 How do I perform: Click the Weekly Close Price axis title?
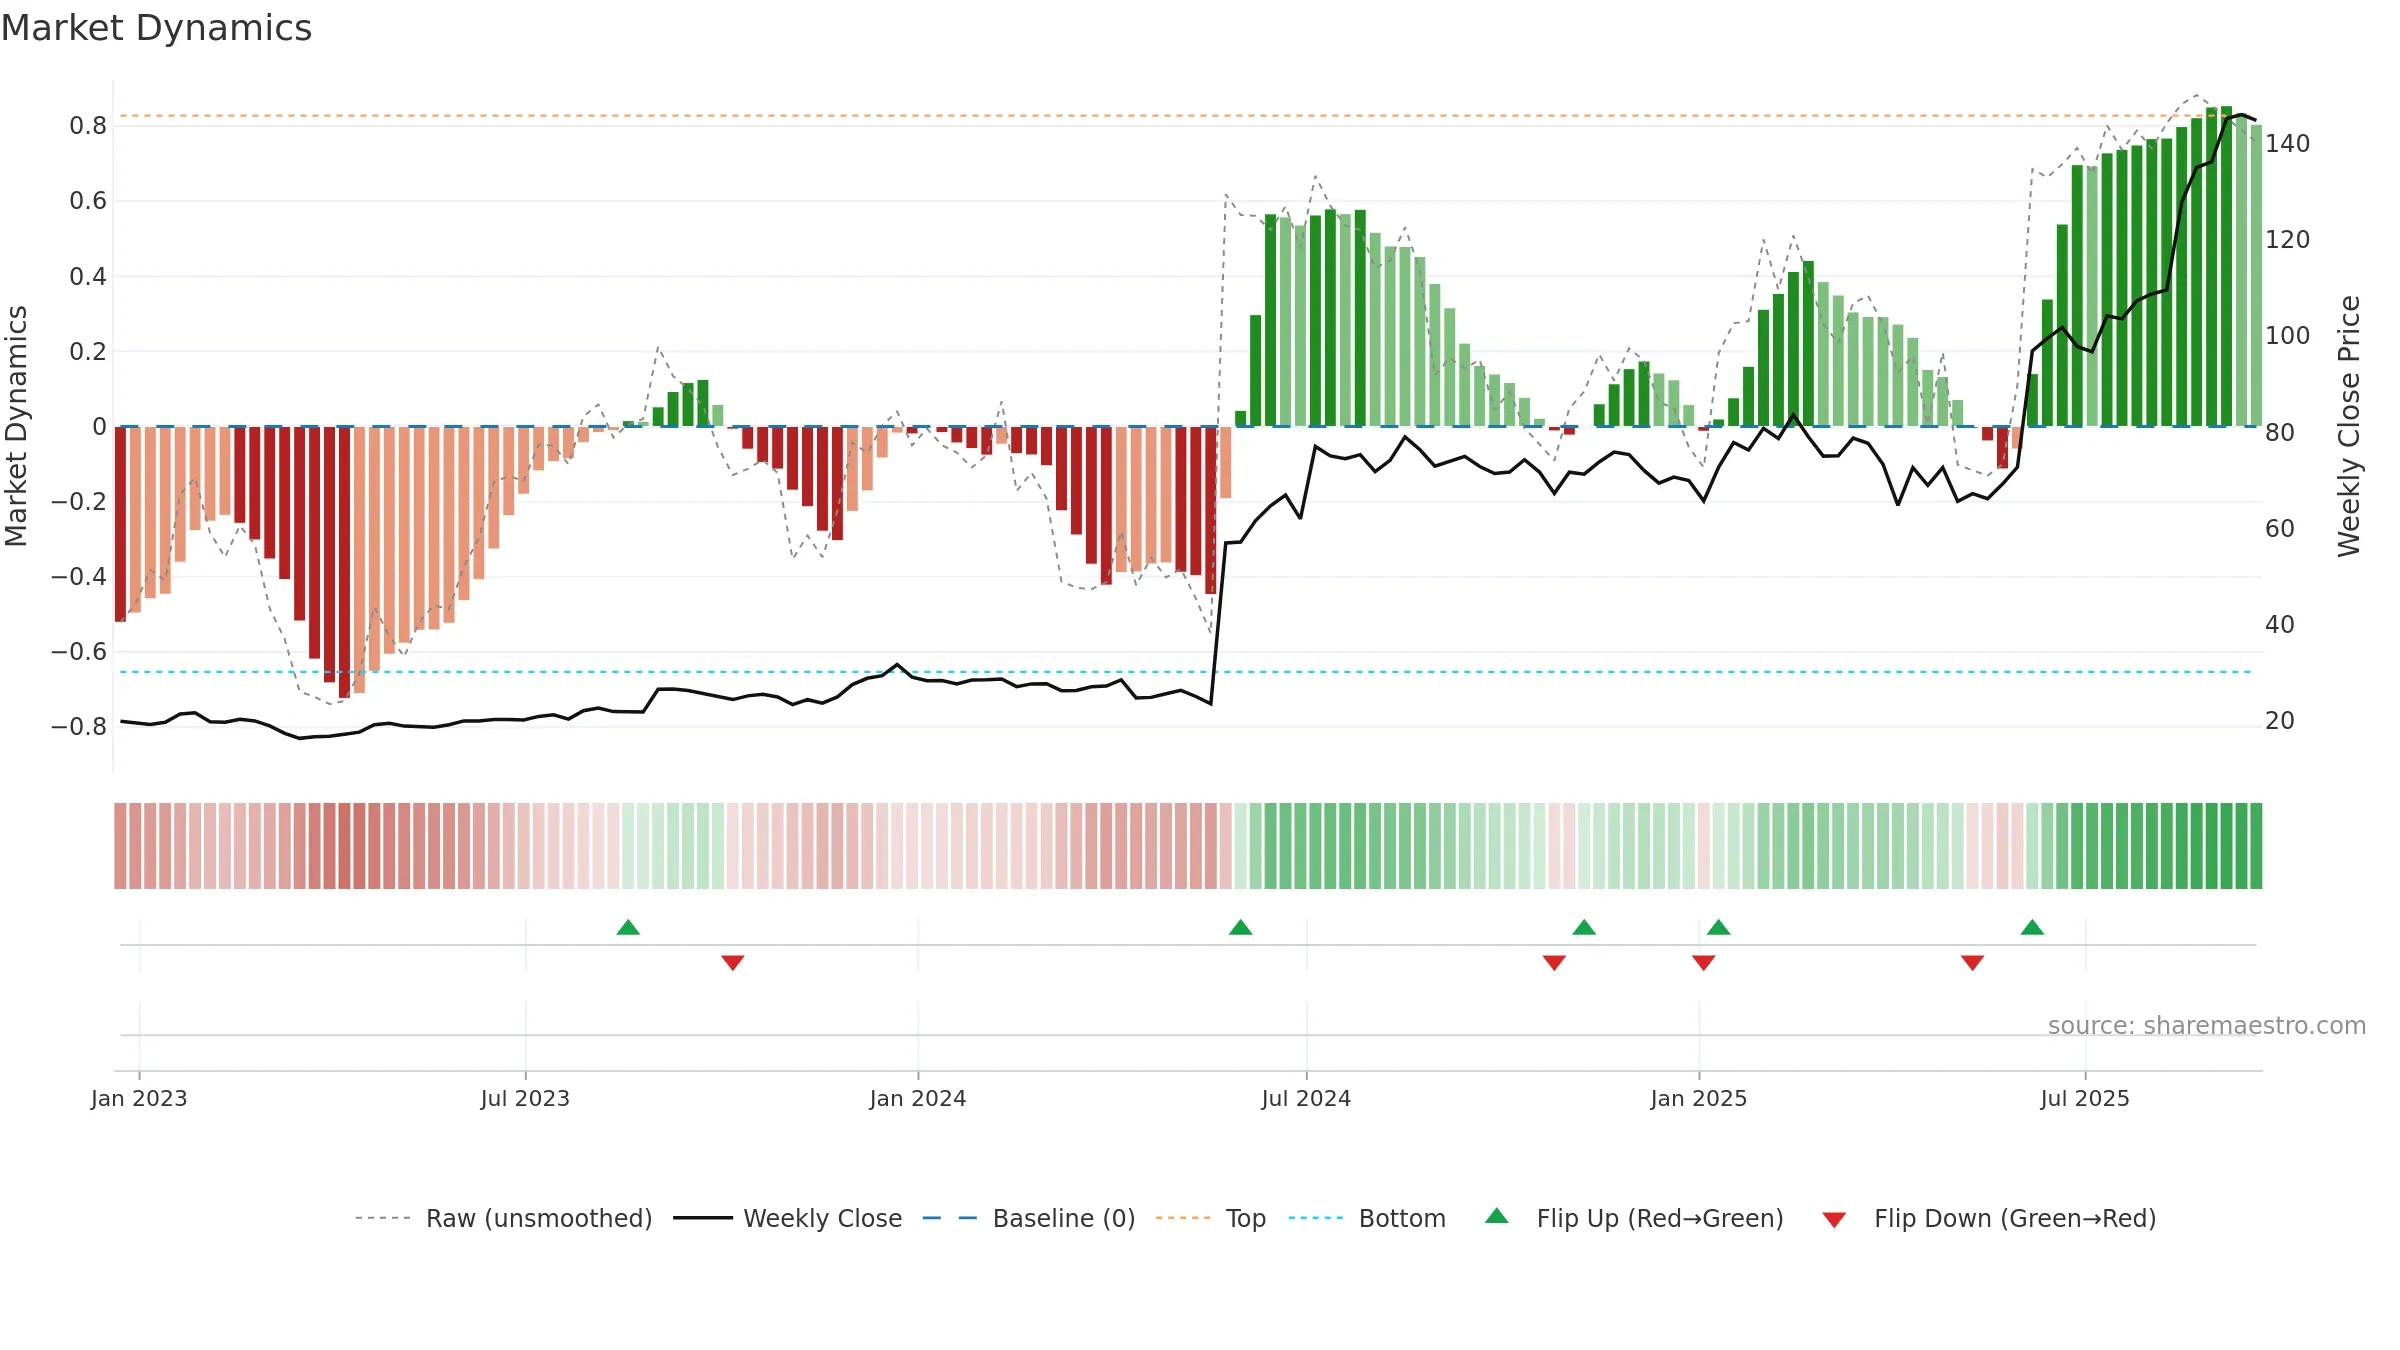2349,426
